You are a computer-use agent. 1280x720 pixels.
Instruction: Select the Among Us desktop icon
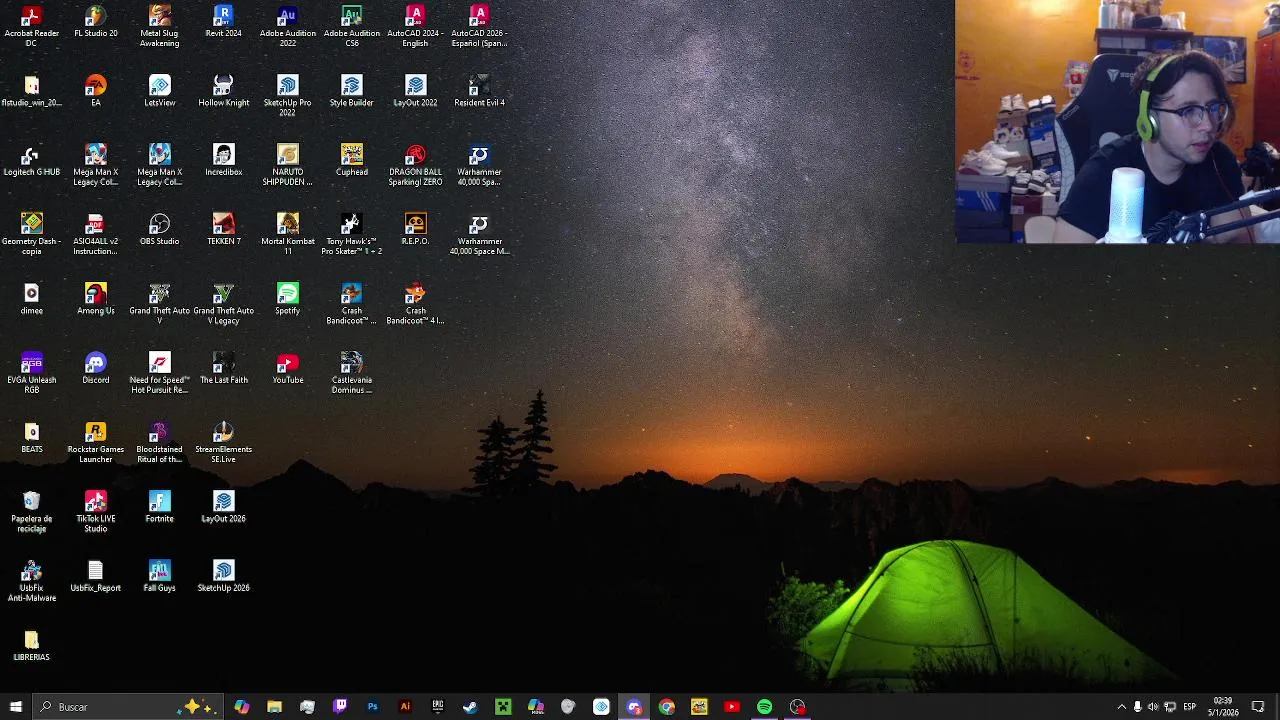(x=95, y=299)
